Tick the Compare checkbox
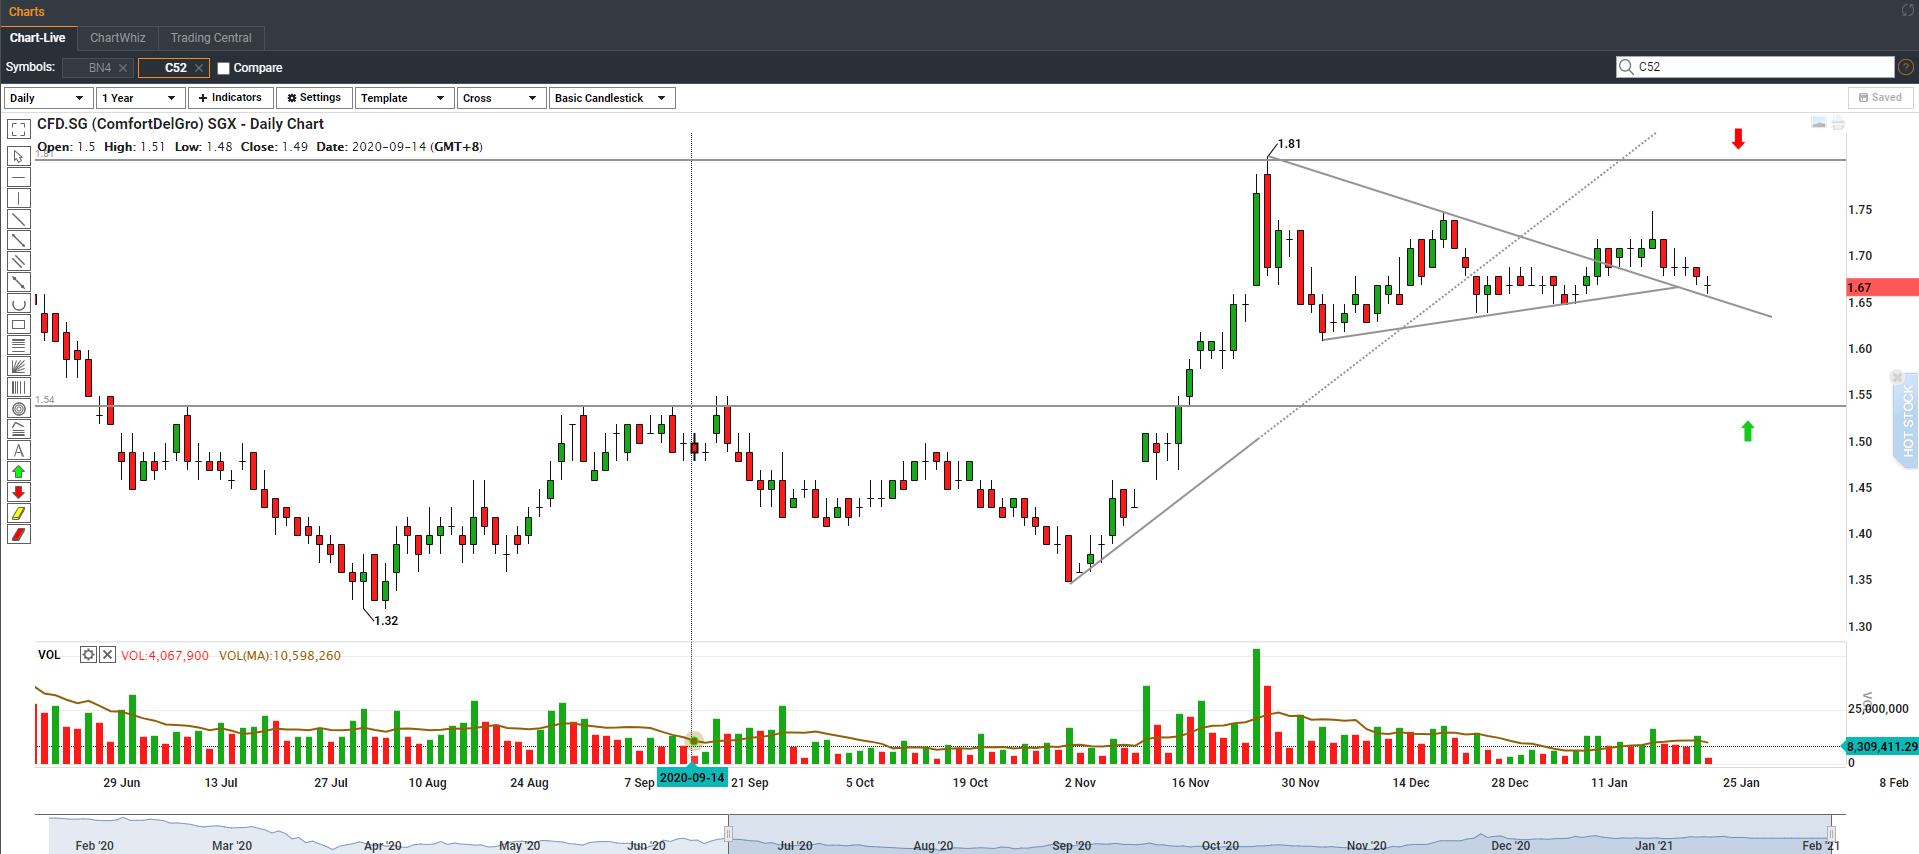1919x854 pixels. coord(224,68)
